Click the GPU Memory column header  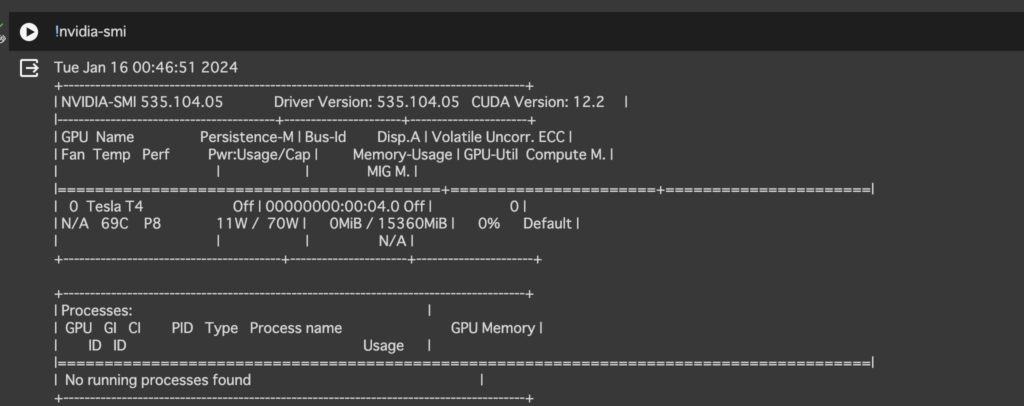pos(493,328)
